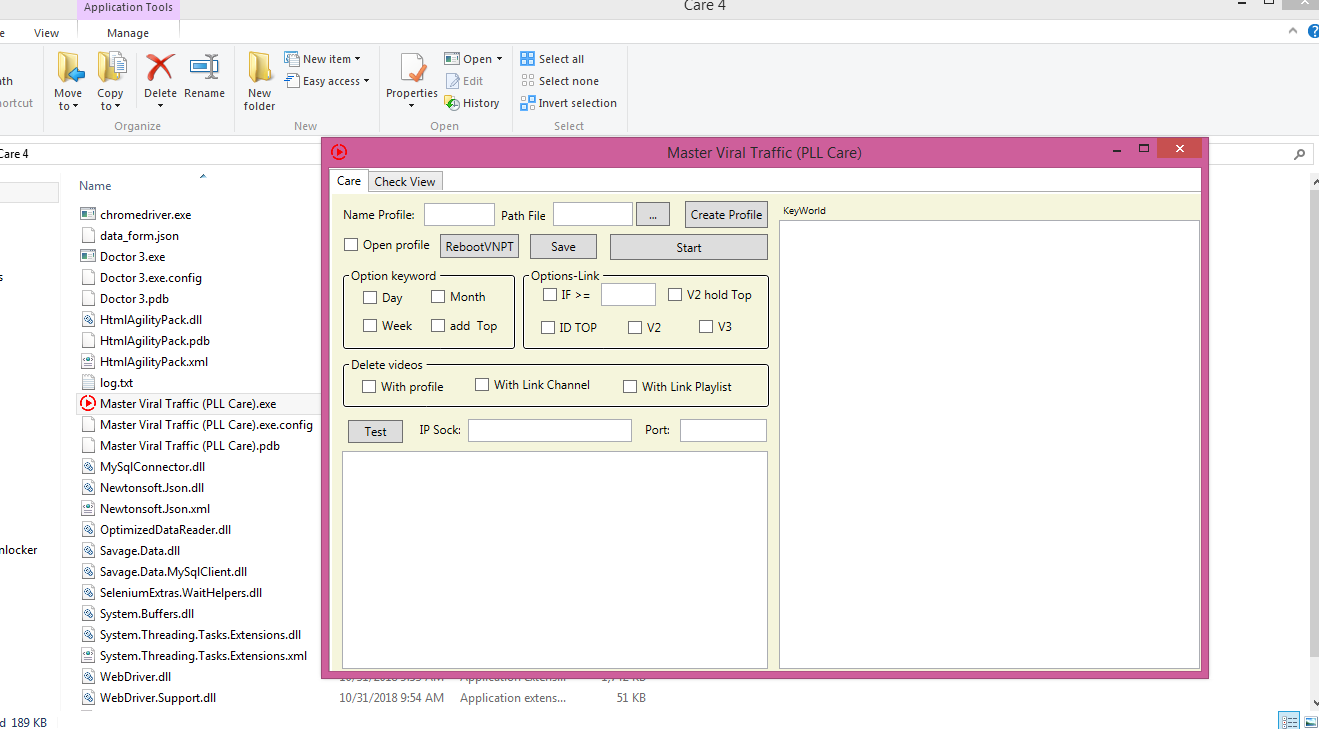Switch to the Check View tab
This screenshot has width=1319, height=729.
pos(405,182)
